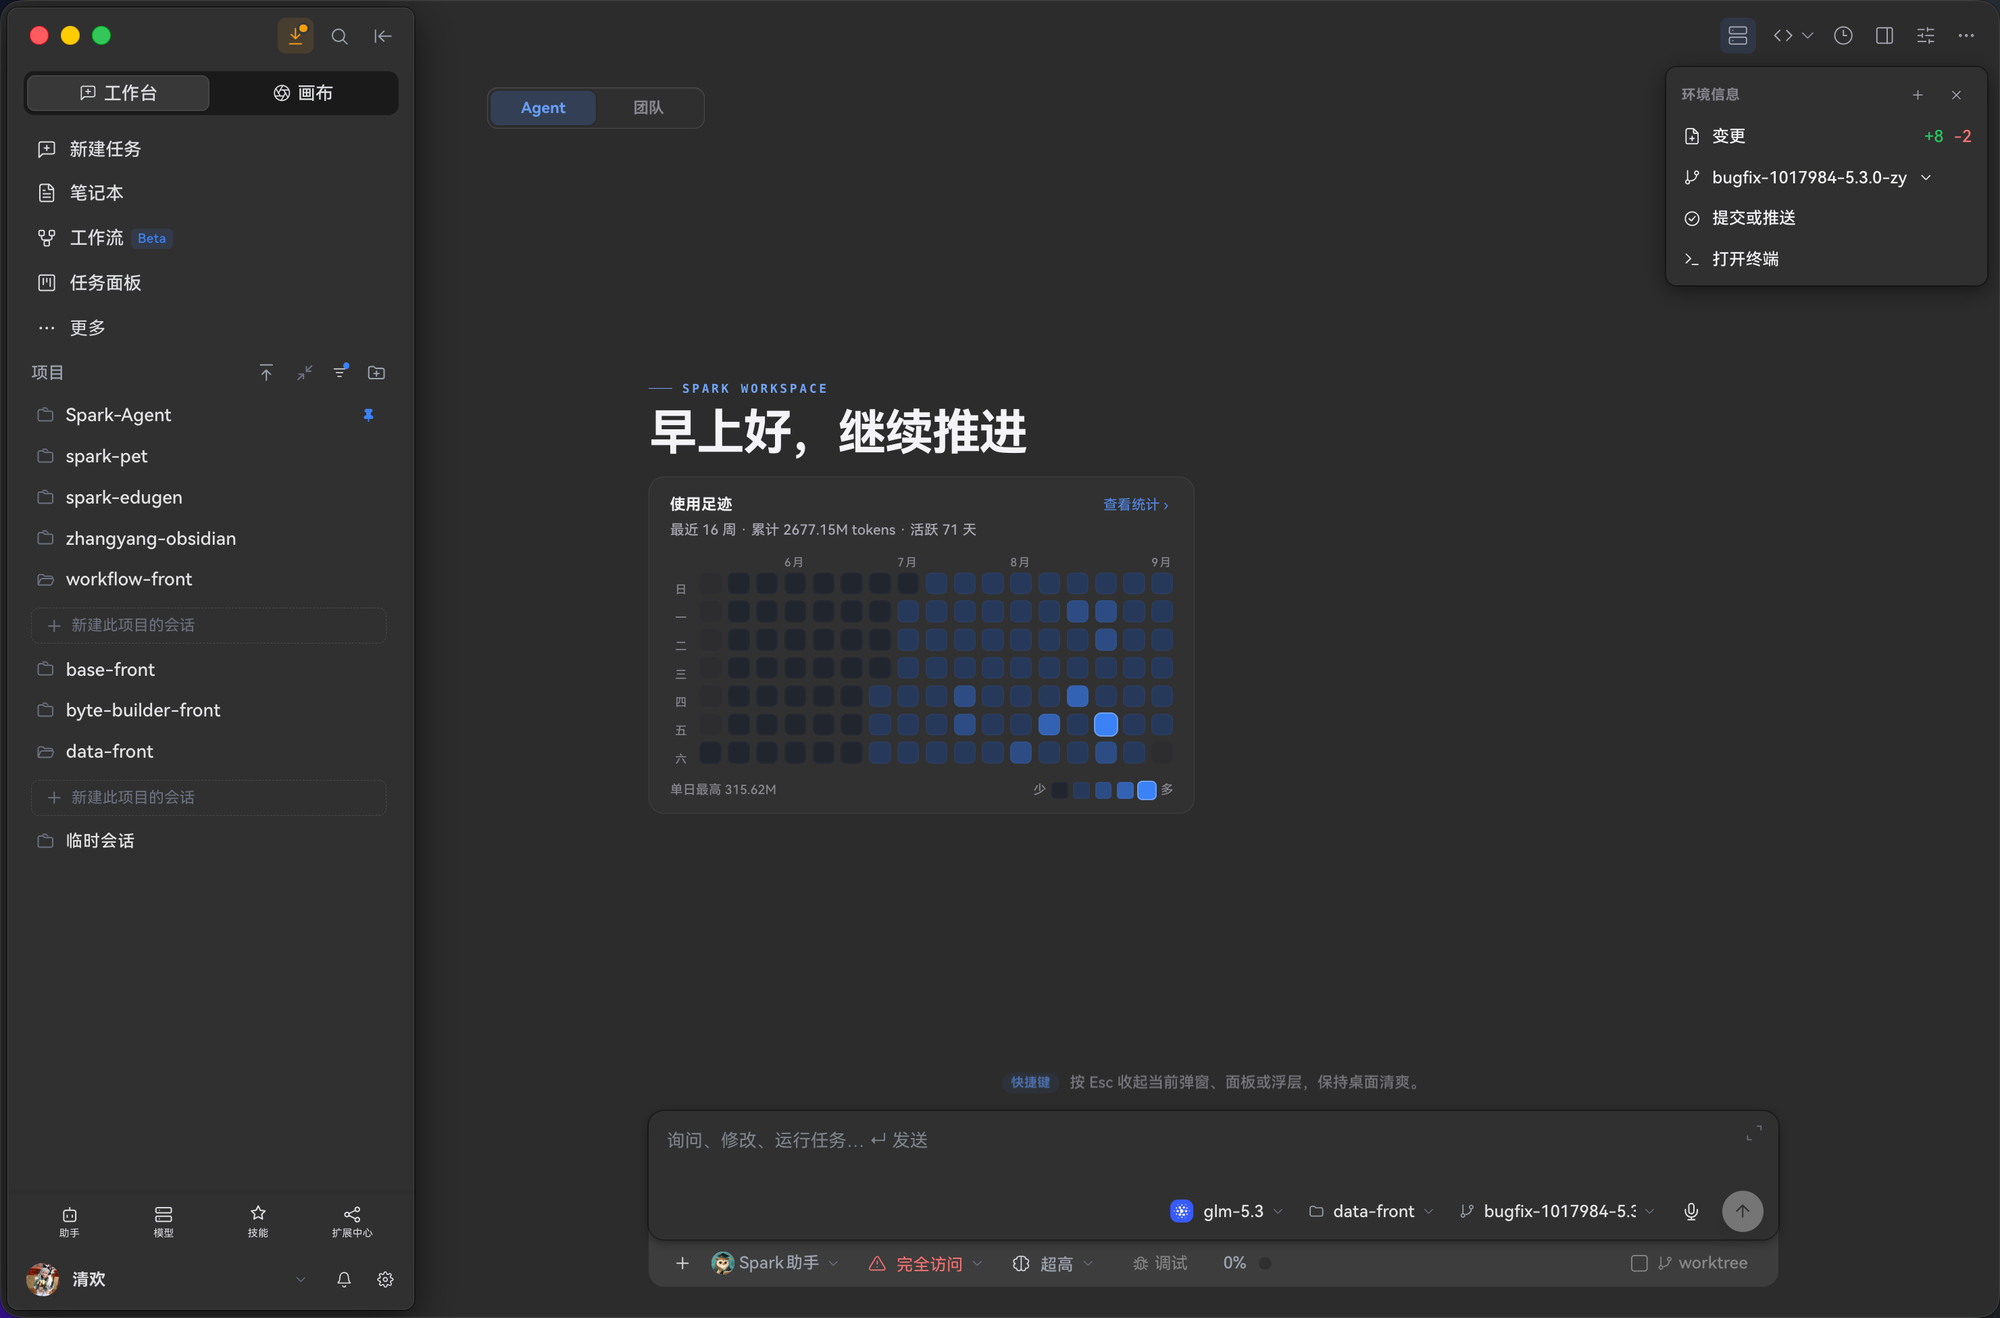Open 新建任务 in the sidebar

coord(208,149)
